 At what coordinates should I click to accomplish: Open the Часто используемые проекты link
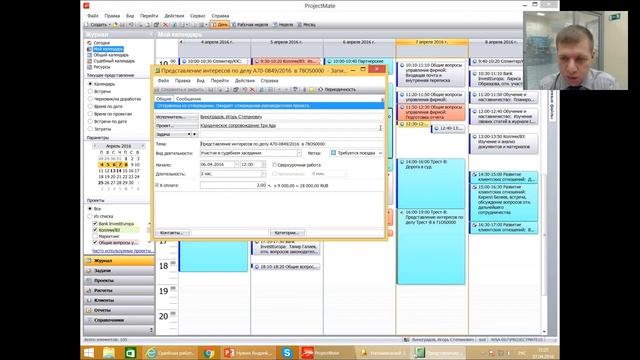(122, 251)
